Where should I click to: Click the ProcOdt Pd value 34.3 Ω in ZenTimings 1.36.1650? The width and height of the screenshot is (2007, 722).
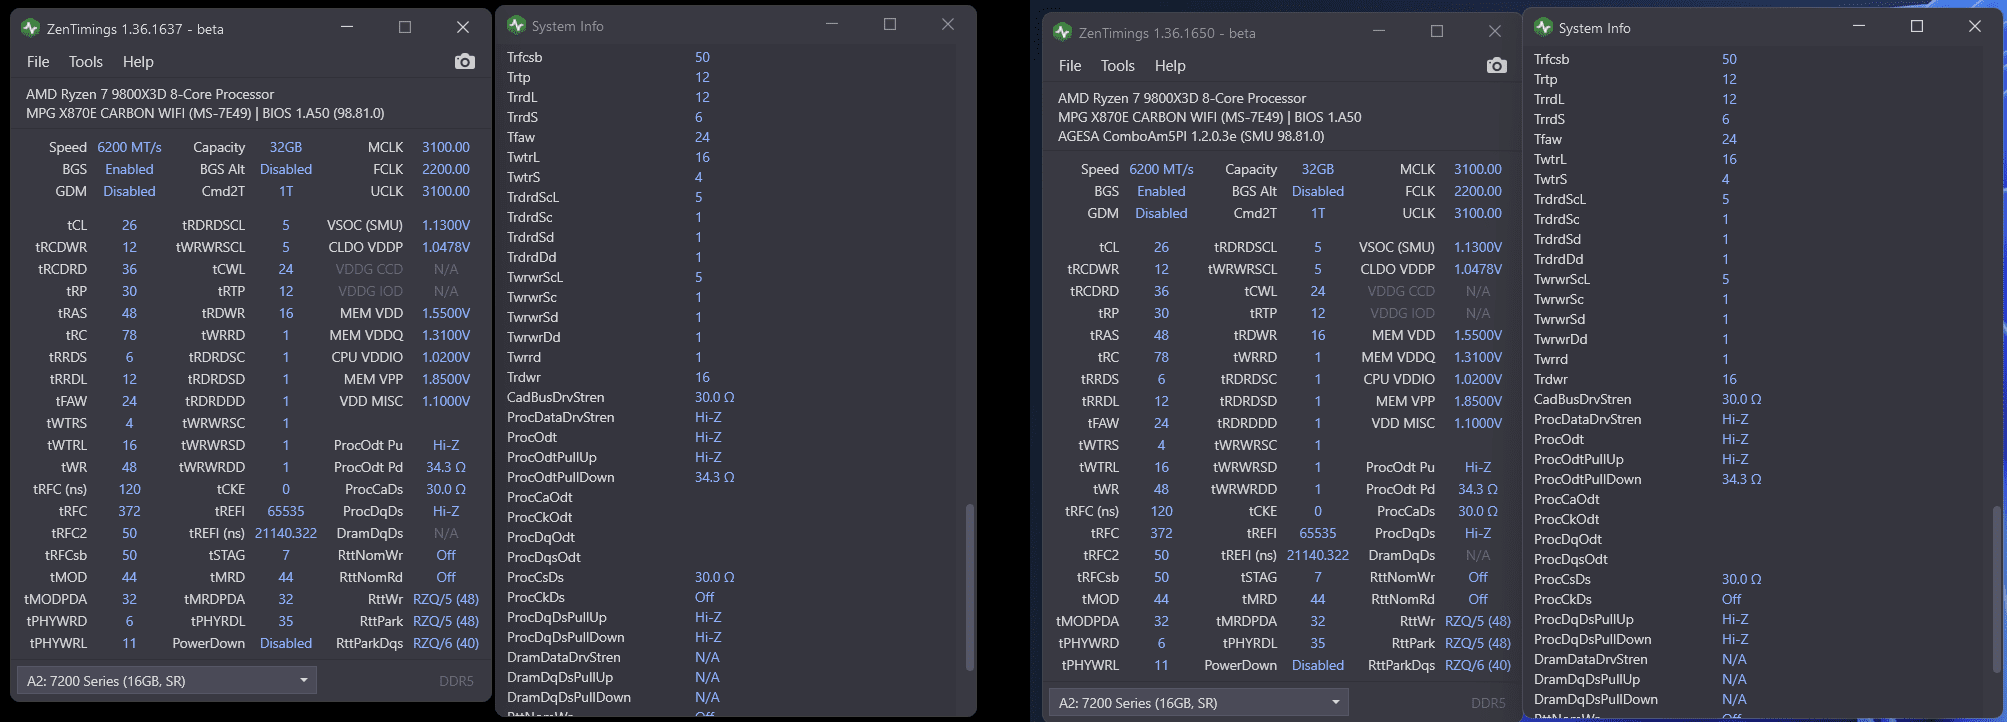point(1478,489)
